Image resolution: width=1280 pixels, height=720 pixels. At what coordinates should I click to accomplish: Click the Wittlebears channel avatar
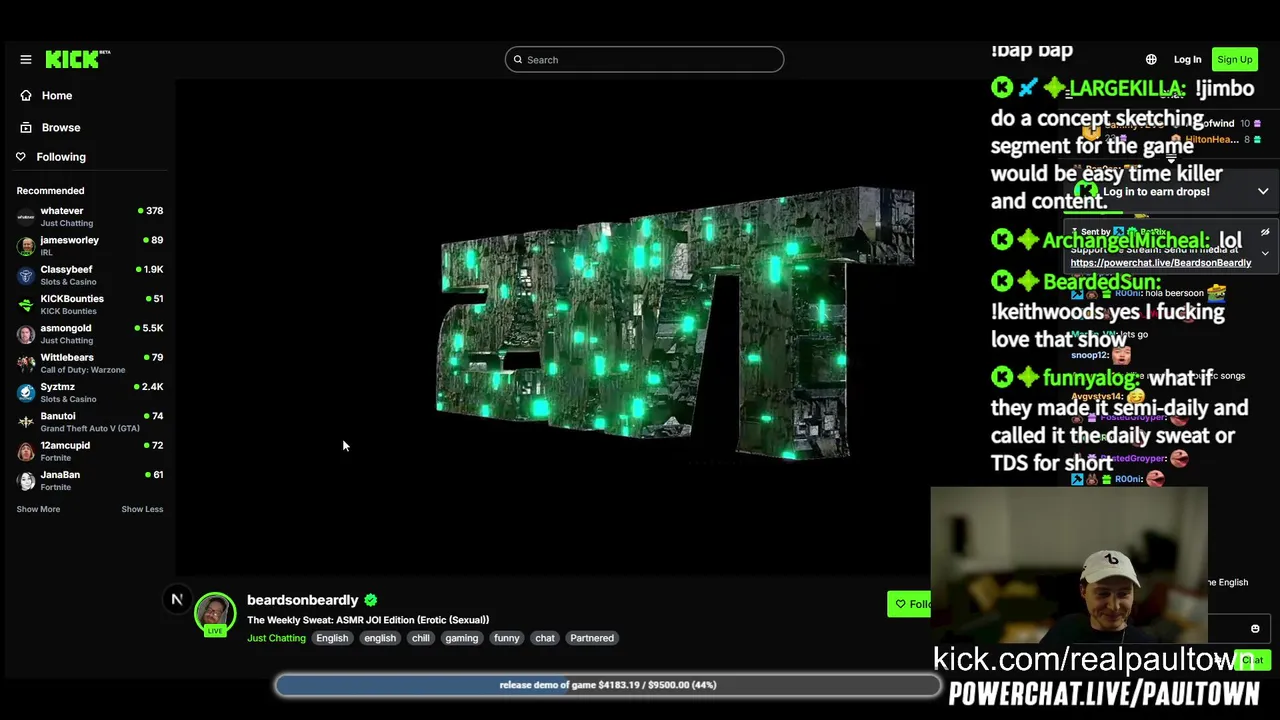26,363
